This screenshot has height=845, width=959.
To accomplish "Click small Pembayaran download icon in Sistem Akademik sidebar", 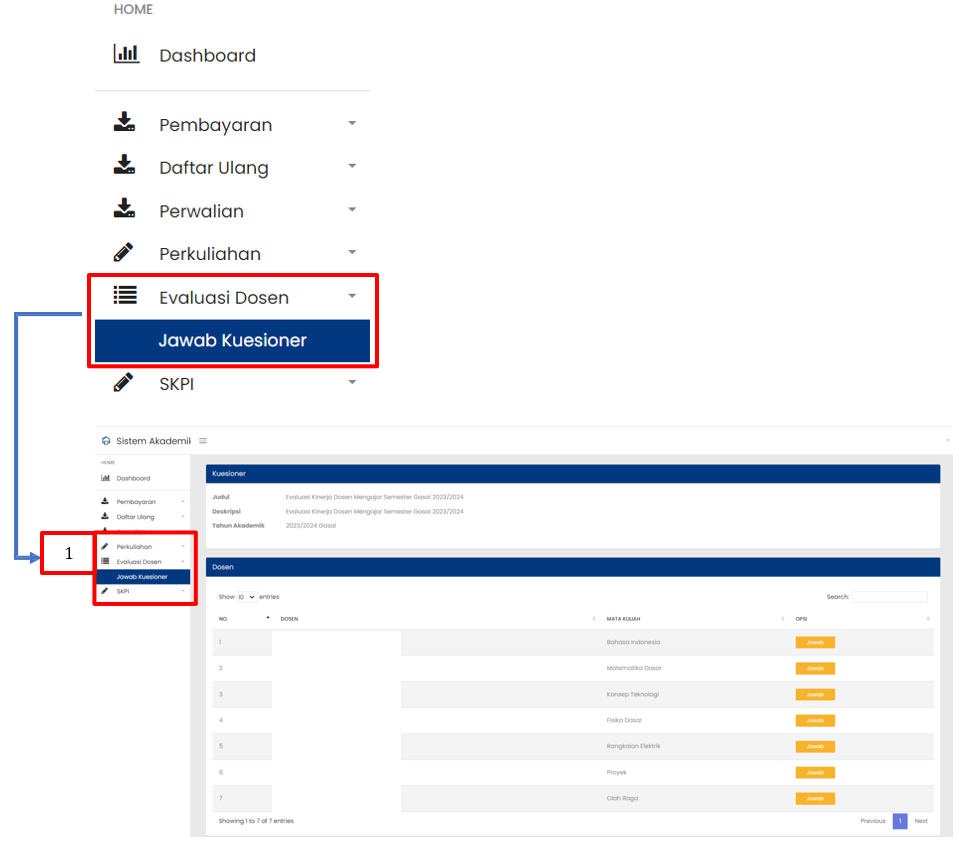I will [x=105, y=501].
